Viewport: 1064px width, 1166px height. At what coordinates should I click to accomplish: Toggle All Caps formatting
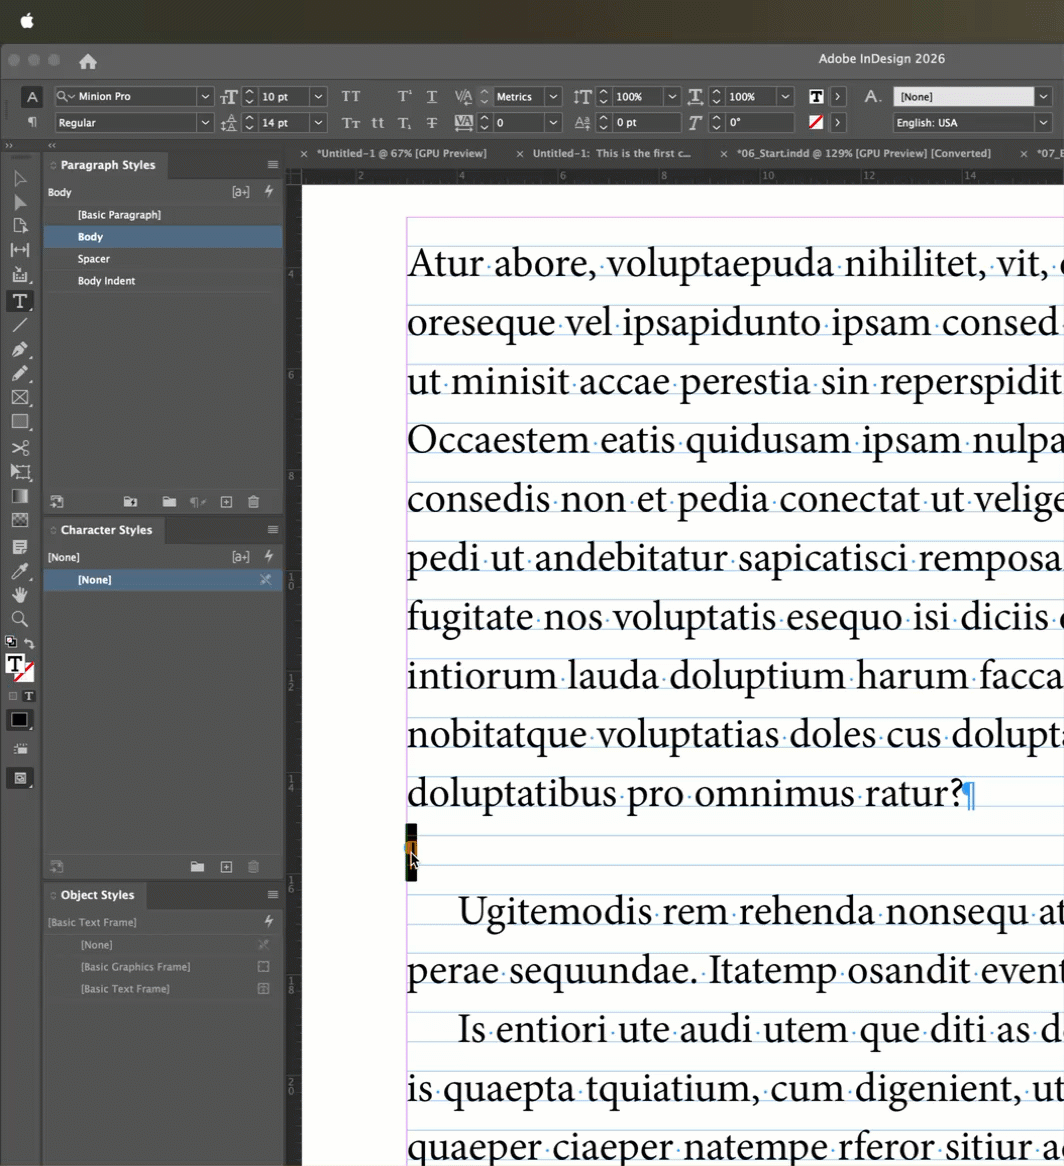[x=351, y=97]
